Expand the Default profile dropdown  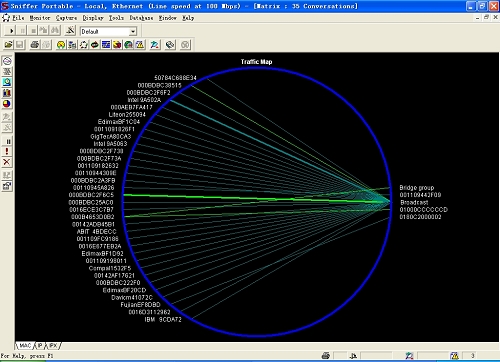click(x=133, y=32)
